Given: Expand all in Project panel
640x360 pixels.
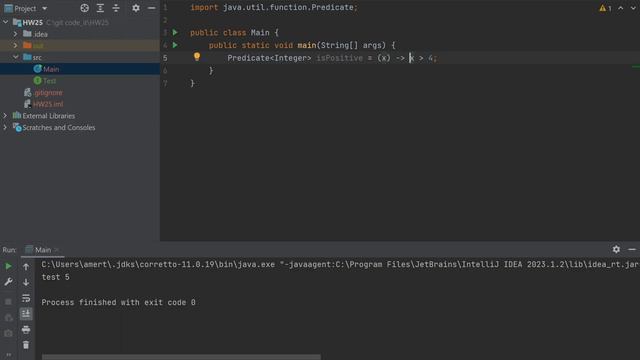Looking at the screenshot, I should click(x=100, y=8).
